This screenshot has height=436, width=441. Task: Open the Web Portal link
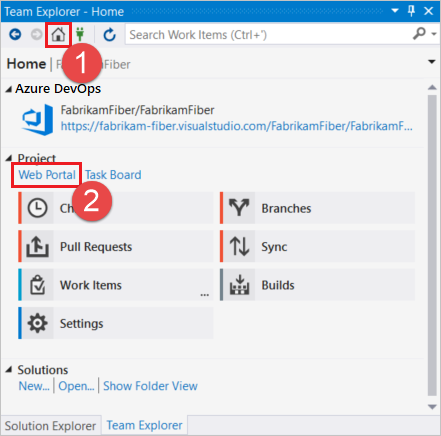coord(47,175)
